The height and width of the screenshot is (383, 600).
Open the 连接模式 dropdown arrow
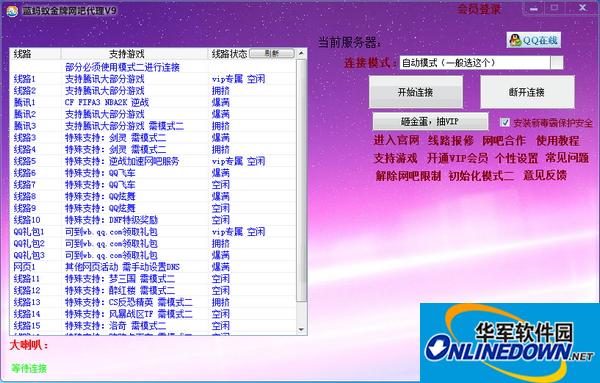click(557, 63)
